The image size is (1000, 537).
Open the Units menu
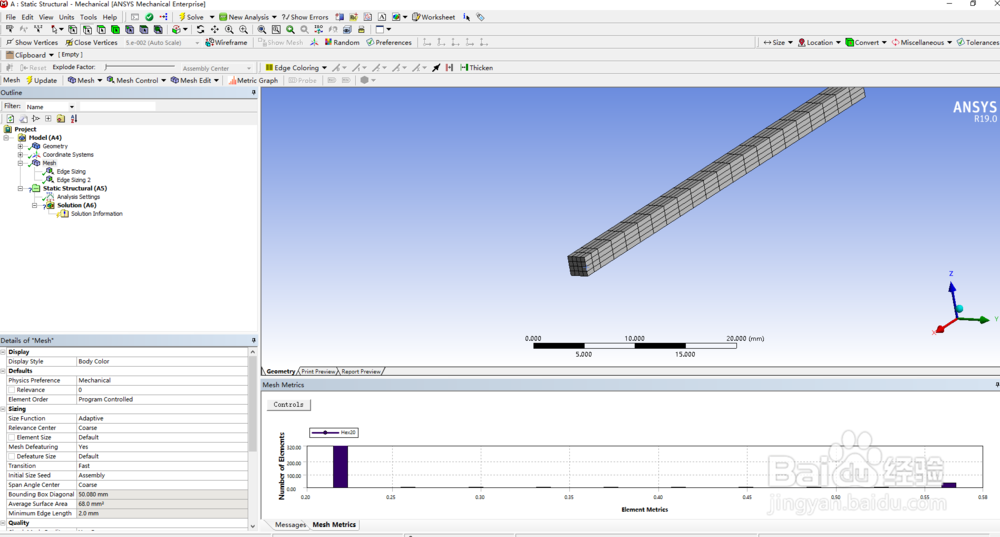tap(66, 17)
